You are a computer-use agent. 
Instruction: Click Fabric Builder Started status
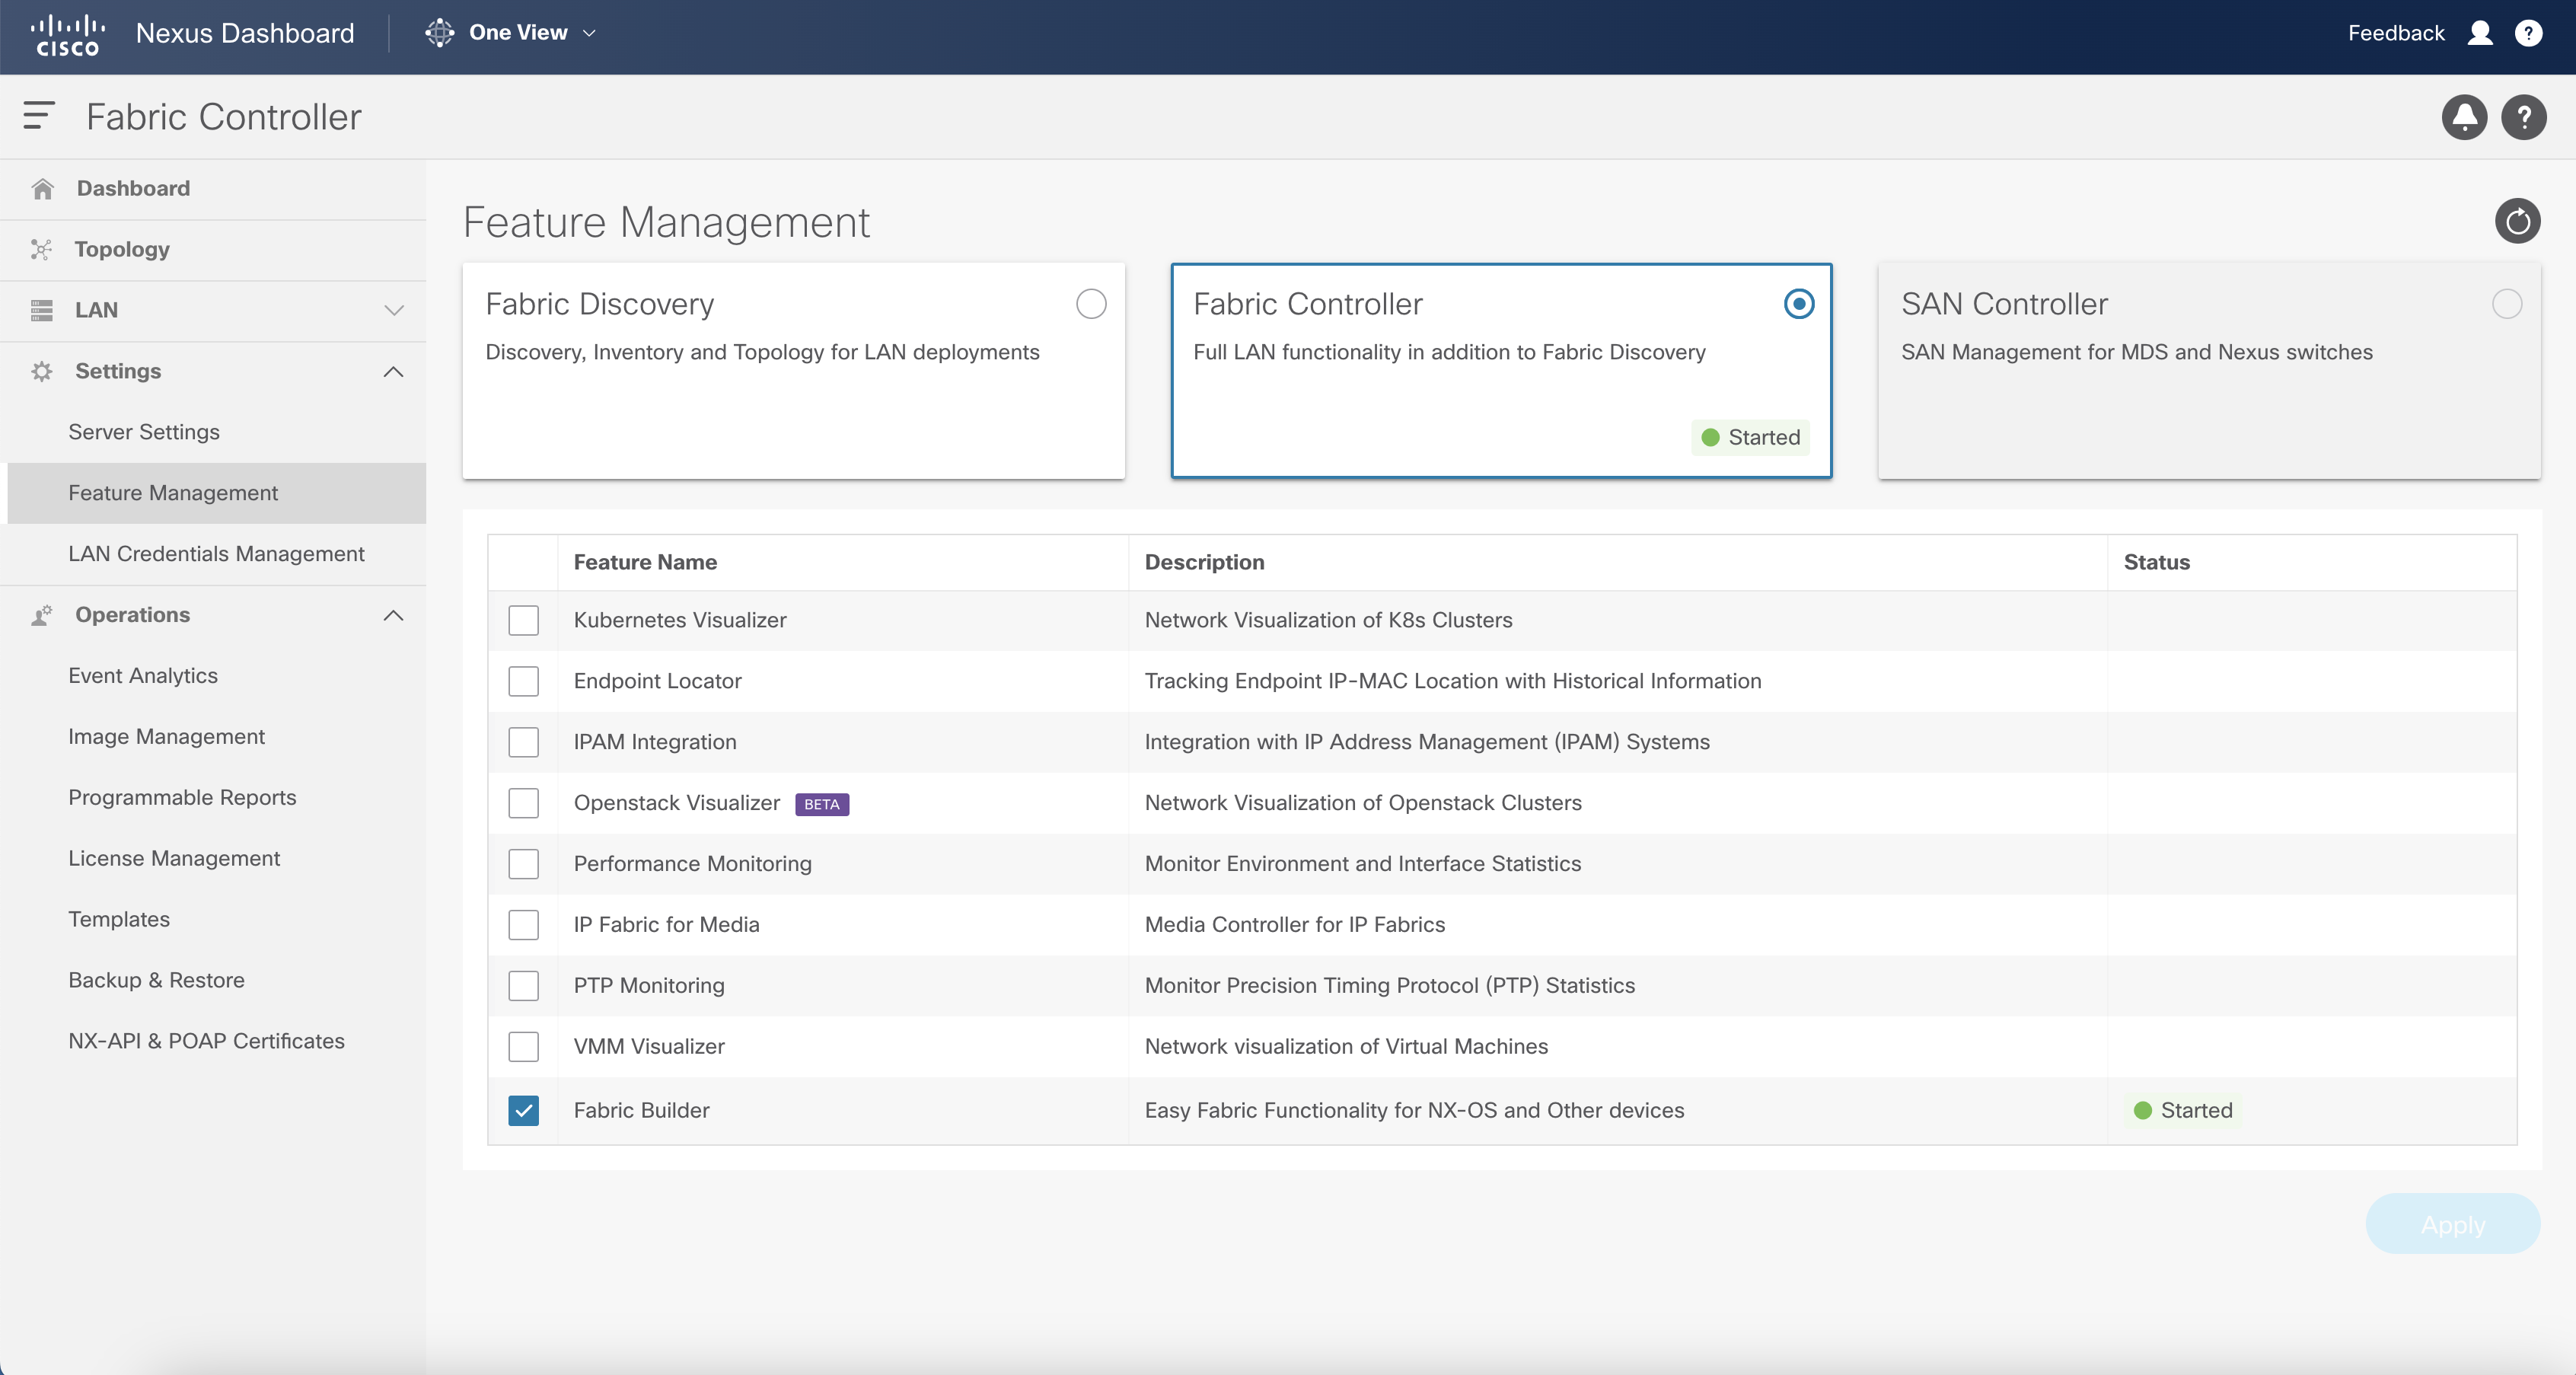point(2183,1111)
